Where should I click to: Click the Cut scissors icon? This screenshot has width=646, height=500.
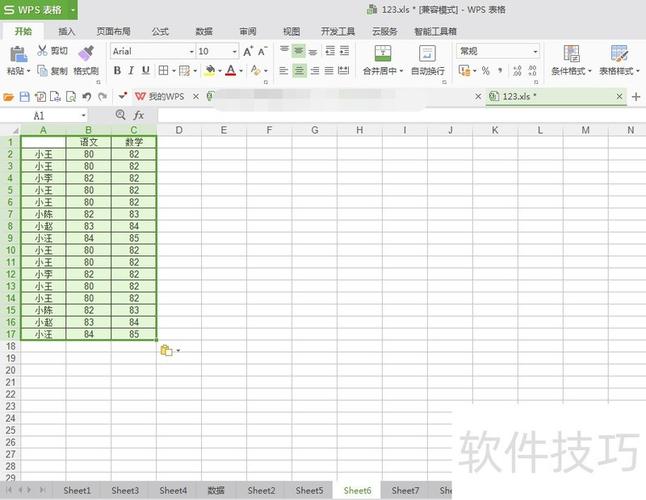tap(42, 51)
